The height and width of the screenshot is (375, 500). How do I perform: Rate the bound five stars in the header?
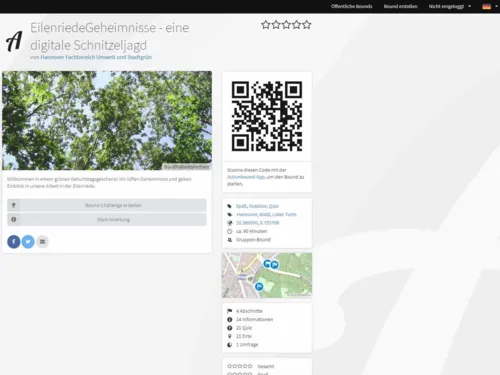tap(307, 25)
